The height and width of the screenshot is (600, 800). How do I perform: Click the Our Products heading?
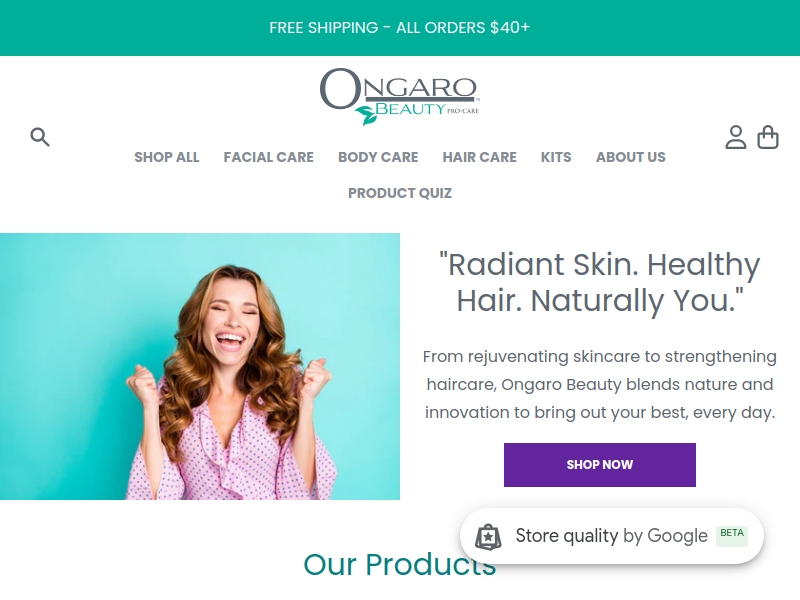[399, 564]
